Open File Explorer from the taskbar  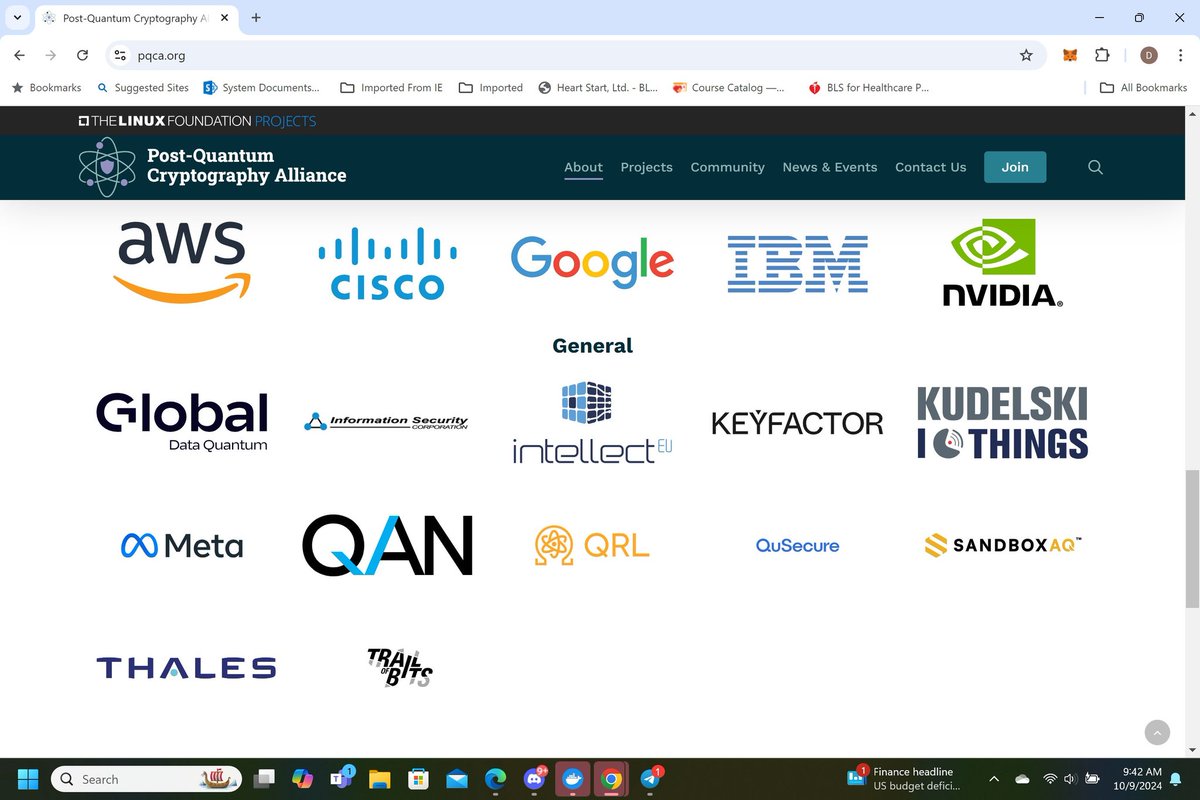[379, 779]
